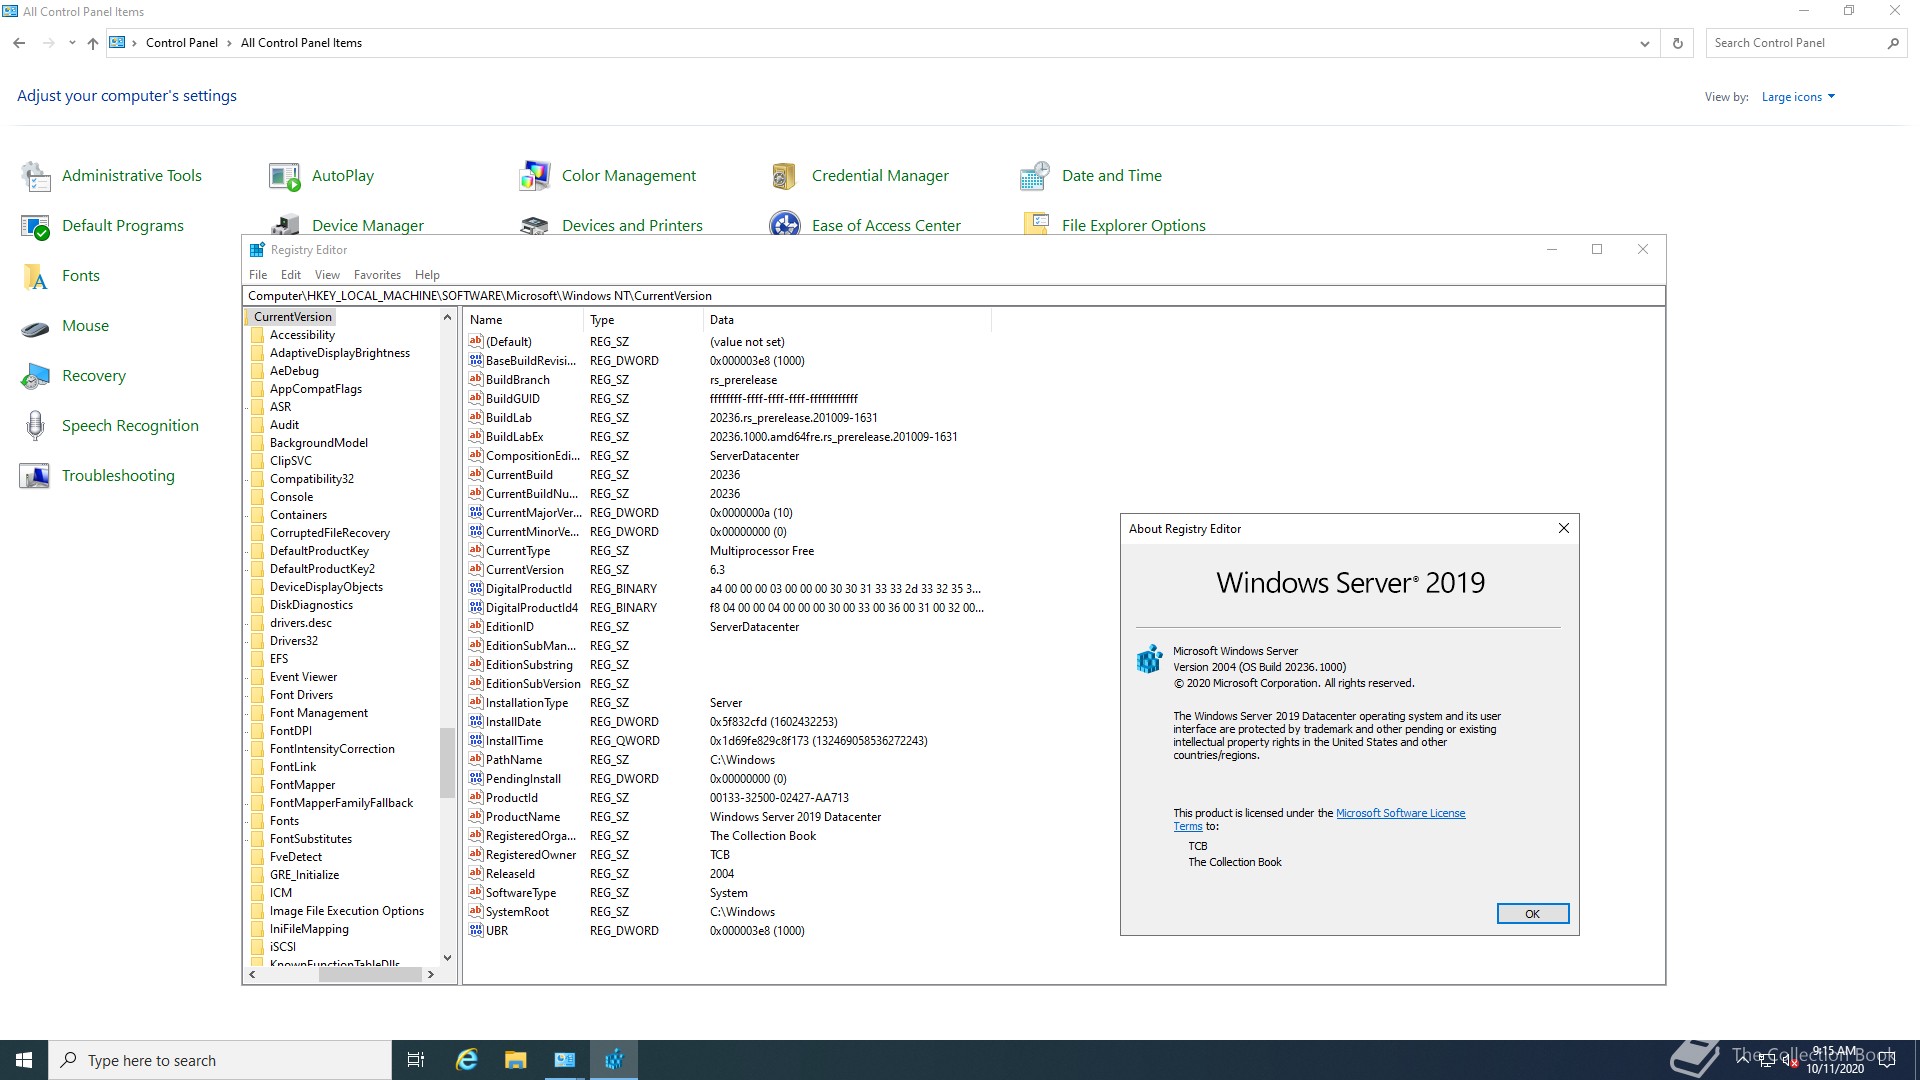Close the About Registry Editor dialog
Viewport: 1920px width, 1080px height.
click(1564, 528)
